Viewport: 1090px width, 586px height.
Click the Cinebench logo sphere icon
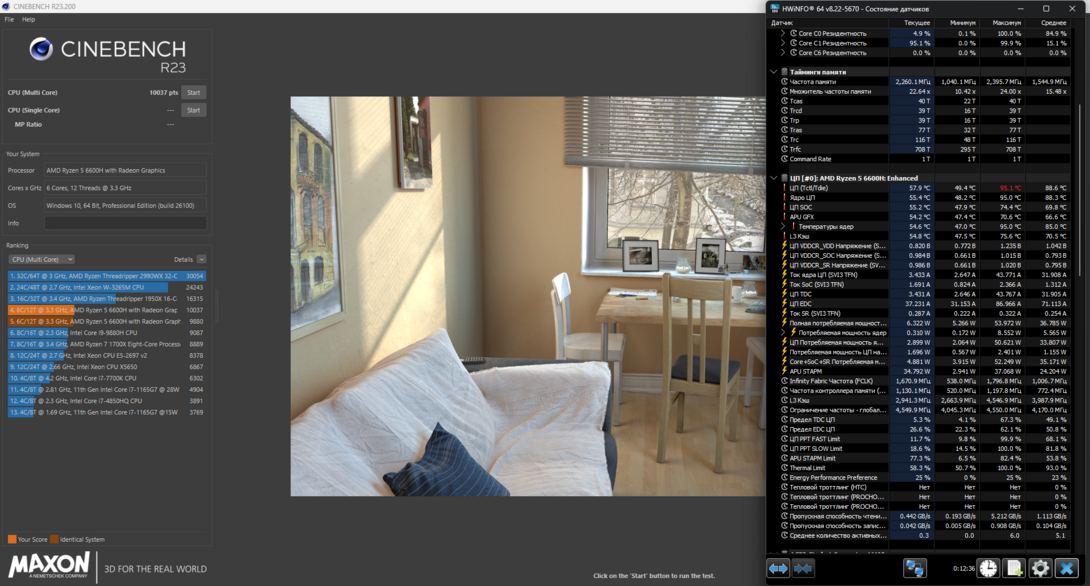click(41, 49)
